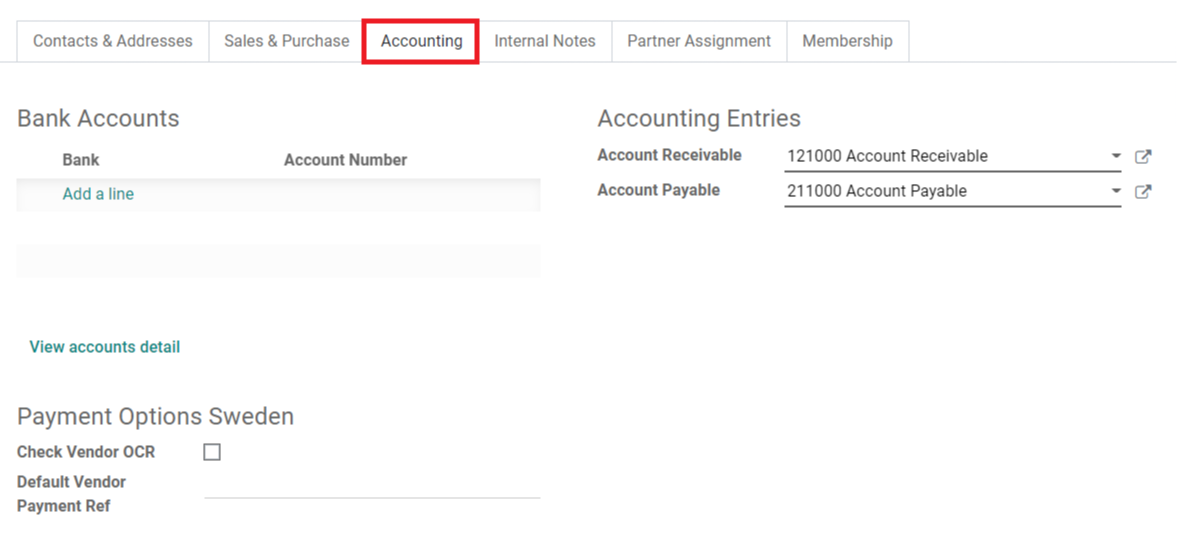Open the Sales & Purchase tab
Screen dimensions: 1177x533
click(x=286, y=41)
